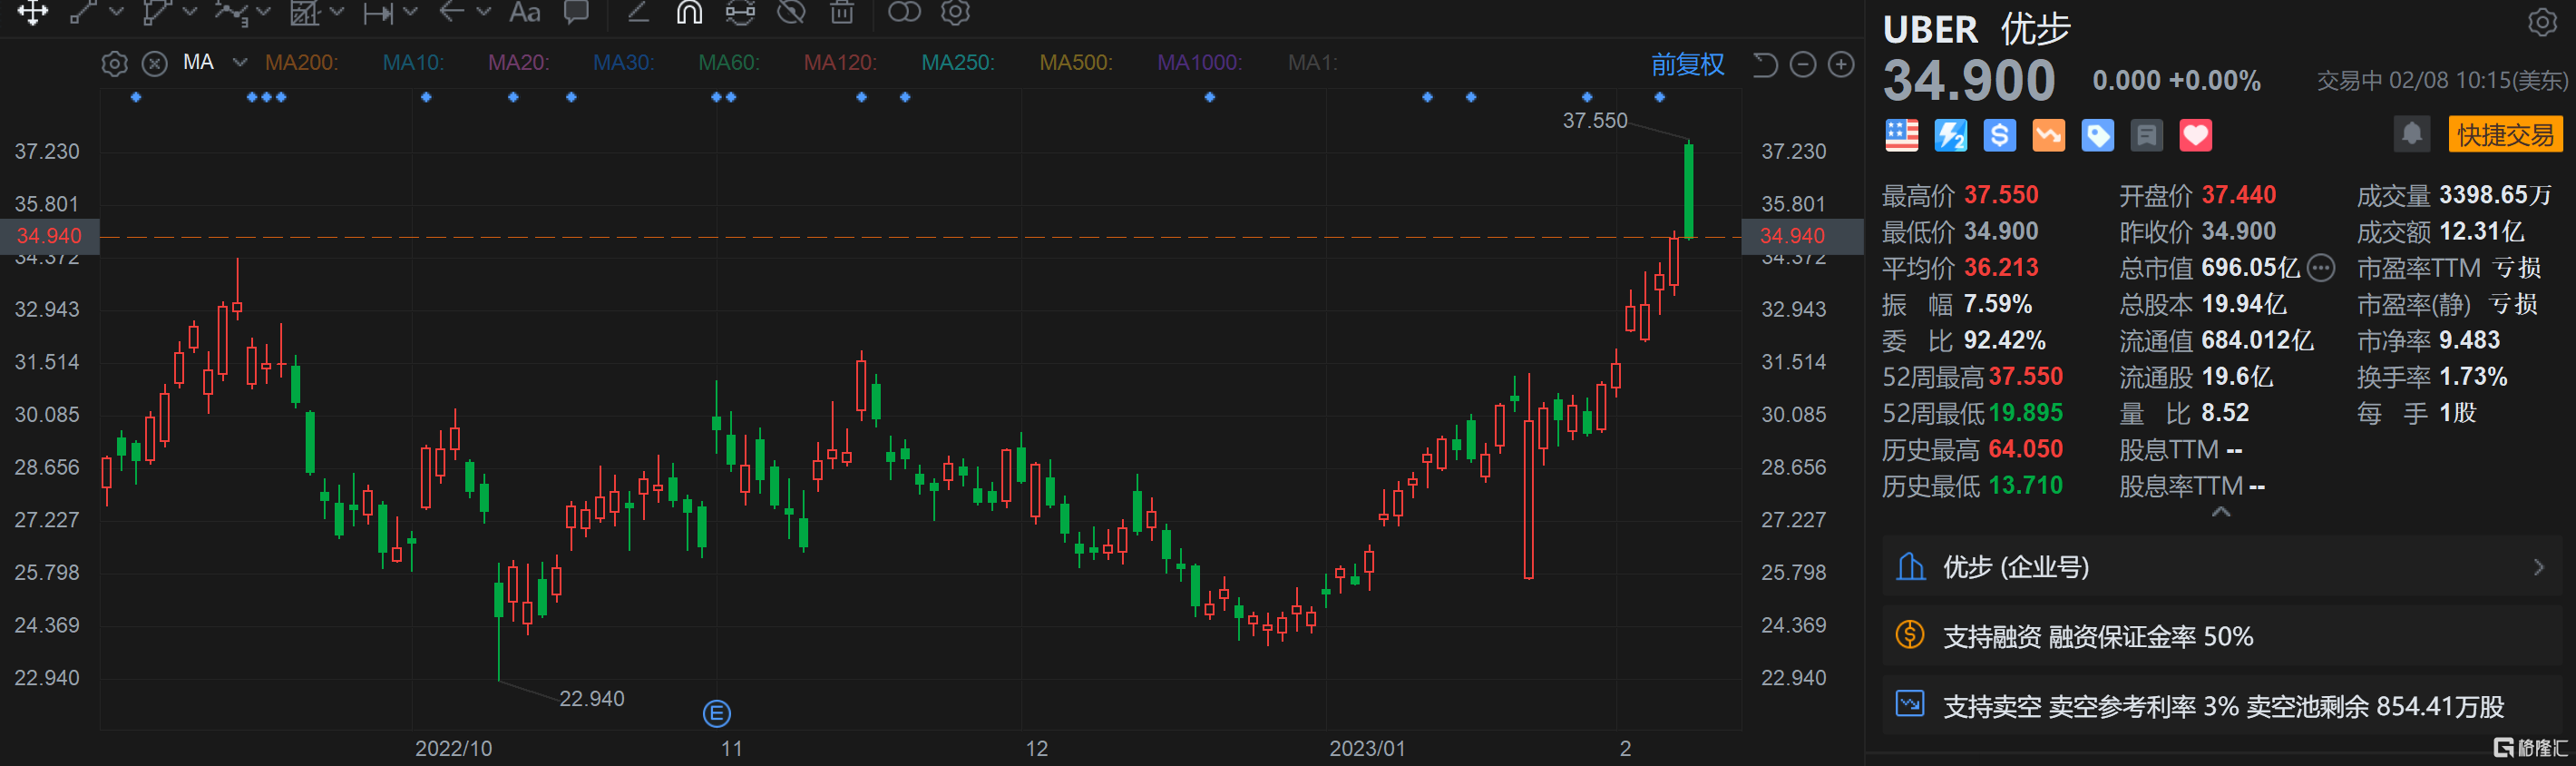Click the MA1000 legend label
This screenshot has height=766, width=2576.
coord(1199,63)
